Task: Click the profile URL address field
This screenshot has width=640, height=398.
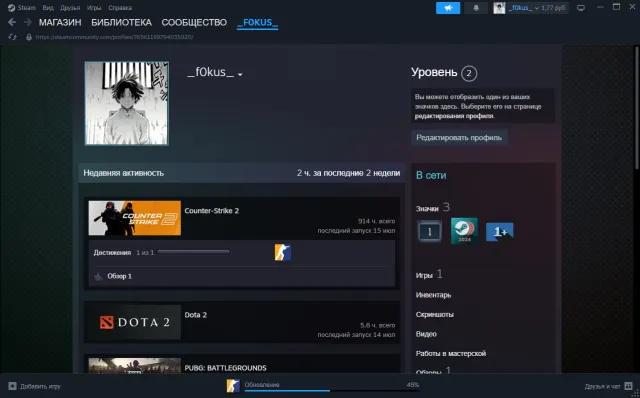Action: click(114, 37)
